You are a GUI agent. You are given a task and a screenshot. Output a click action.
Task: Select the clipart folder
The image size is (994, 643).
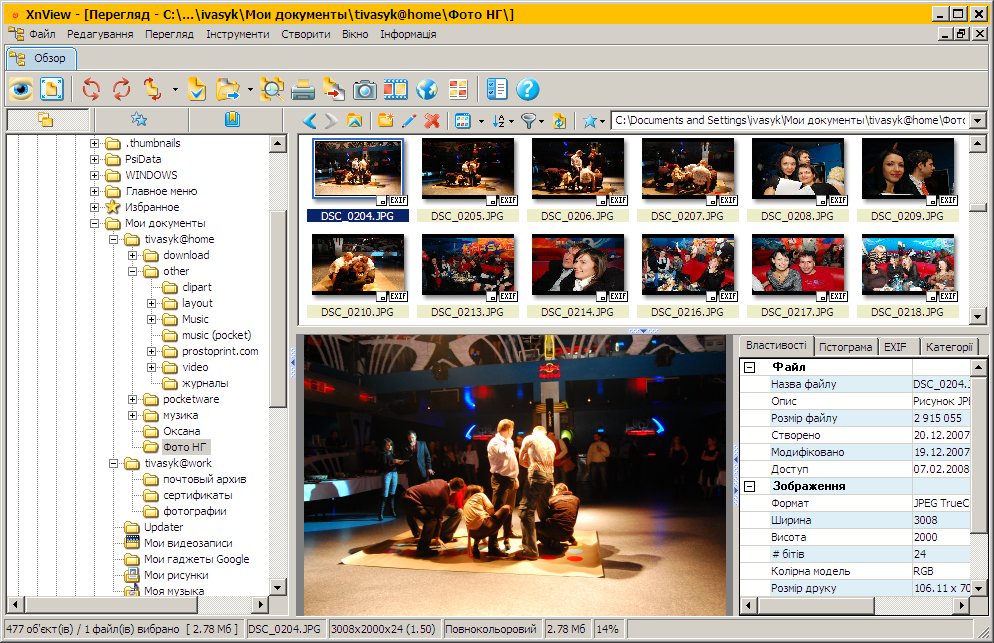pos(197,287)
